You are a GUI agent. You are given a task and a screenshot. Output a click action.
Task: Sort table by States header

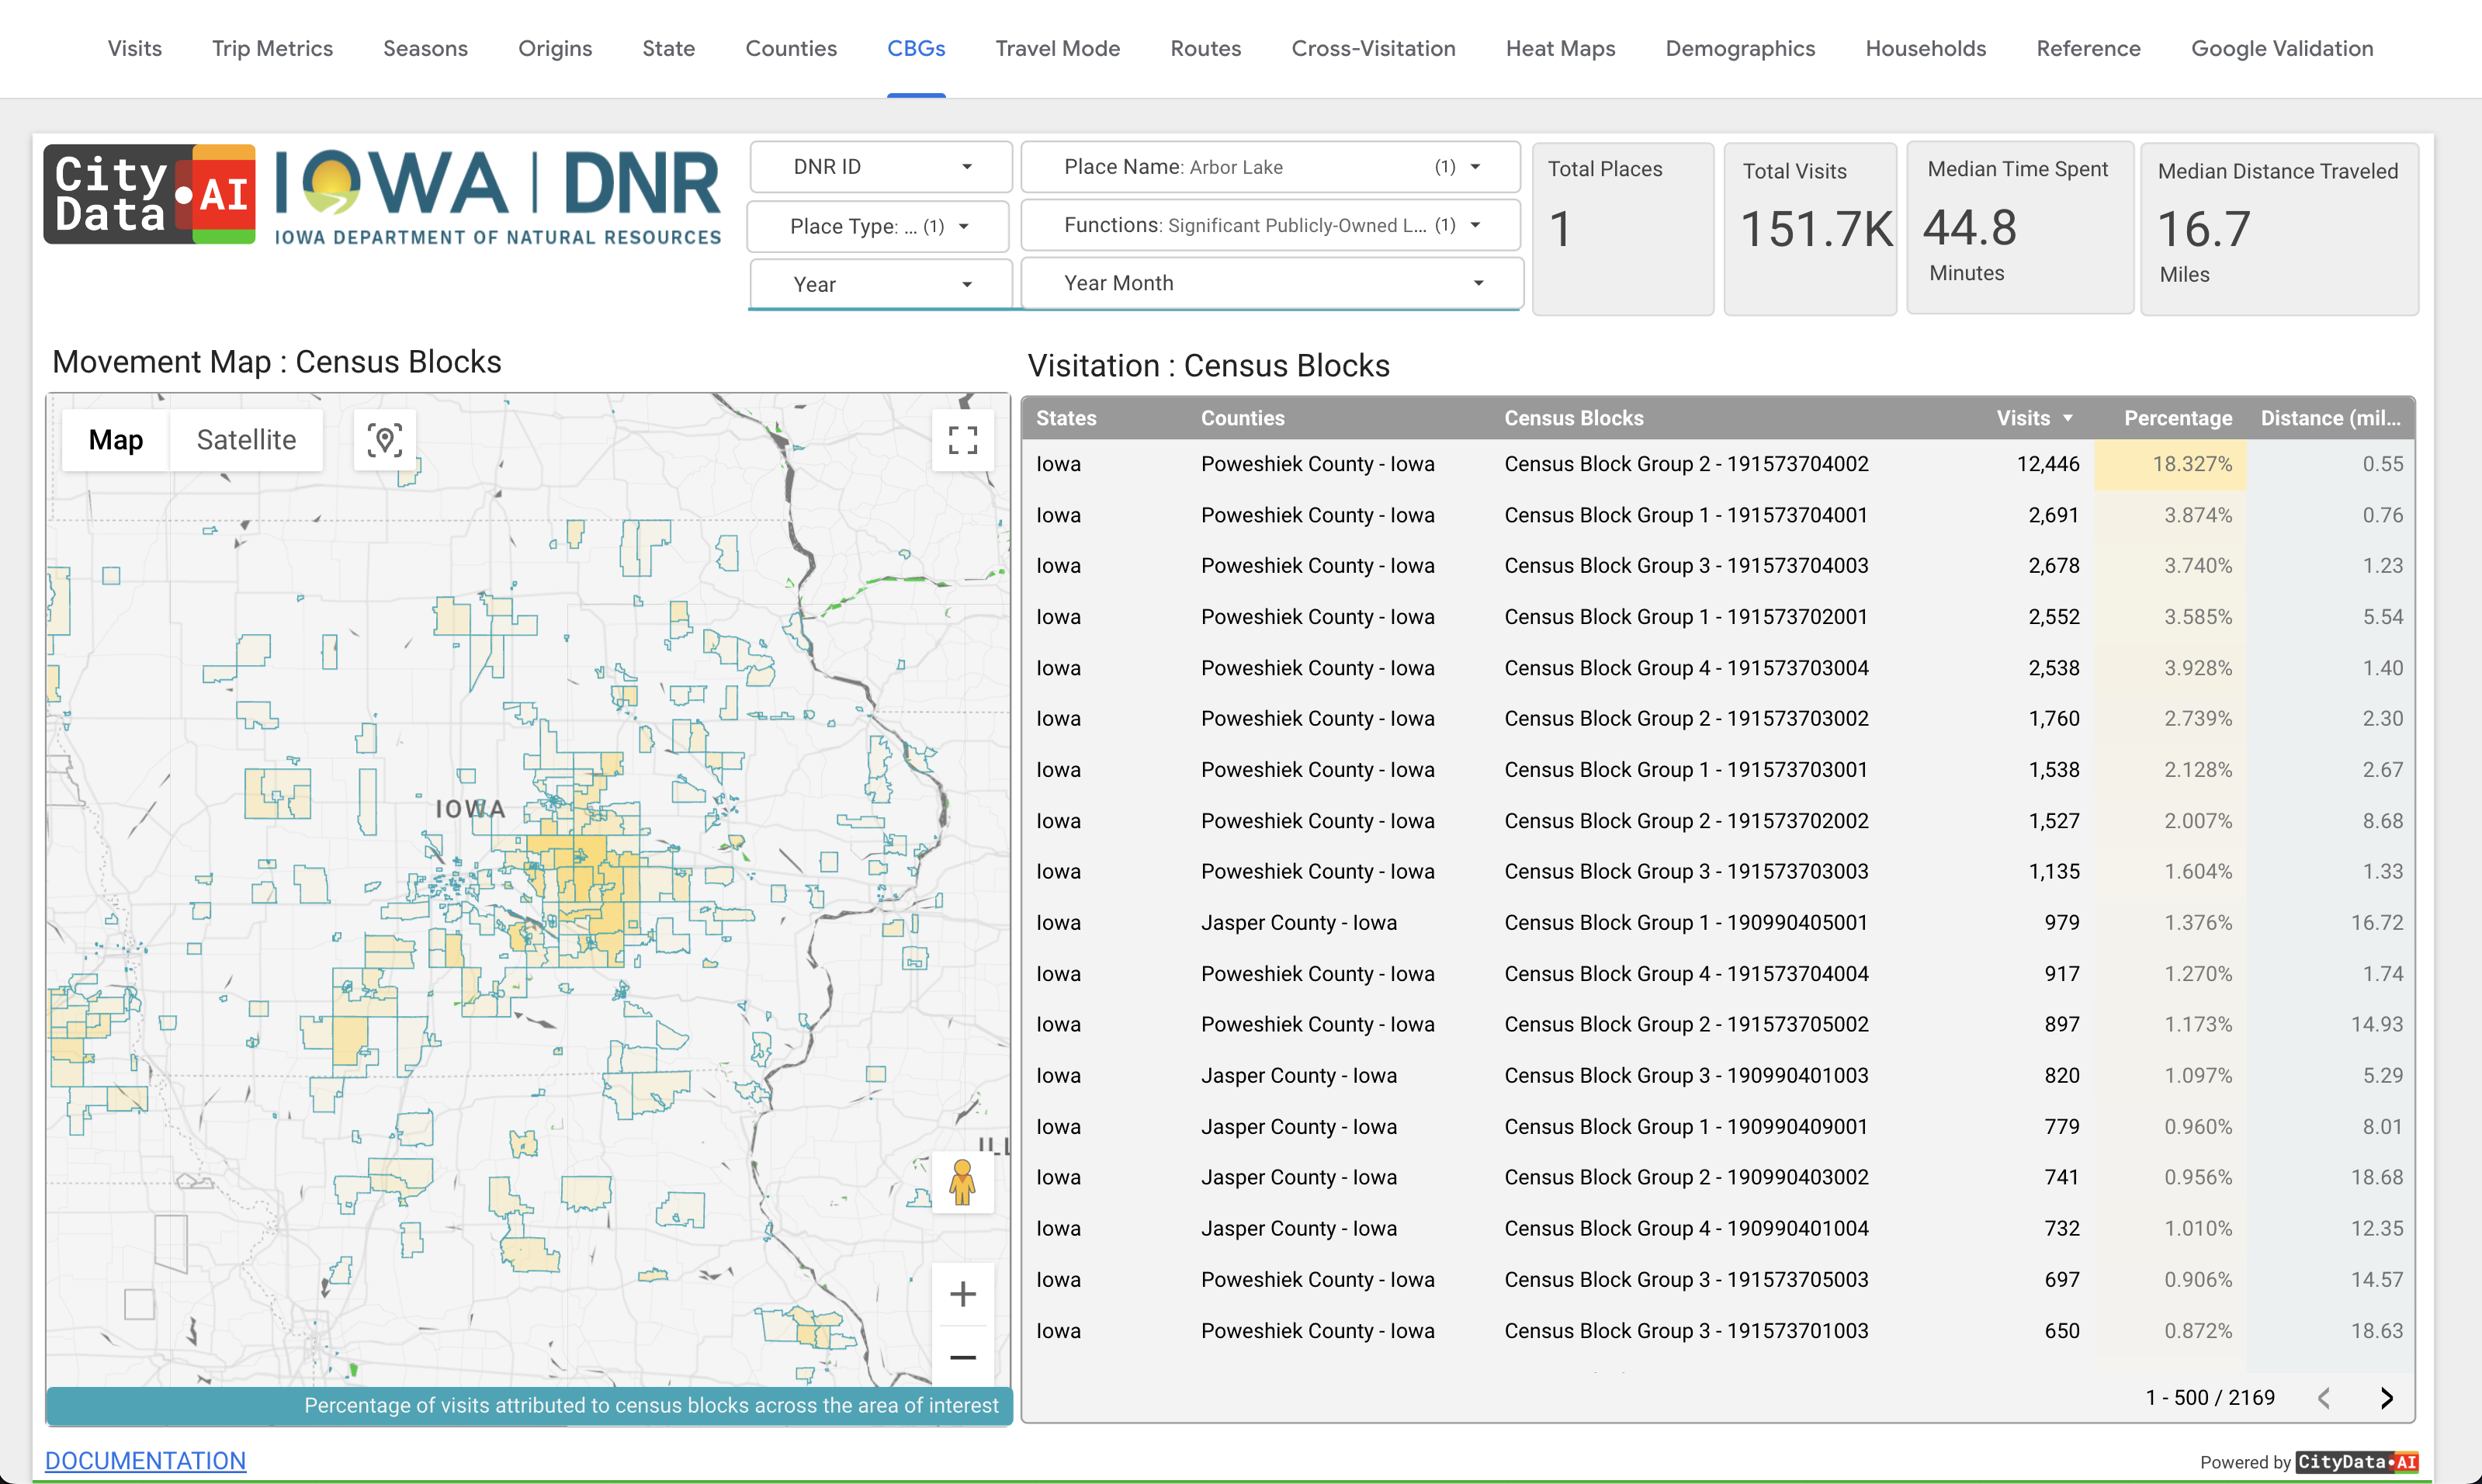pos(1066,418)
